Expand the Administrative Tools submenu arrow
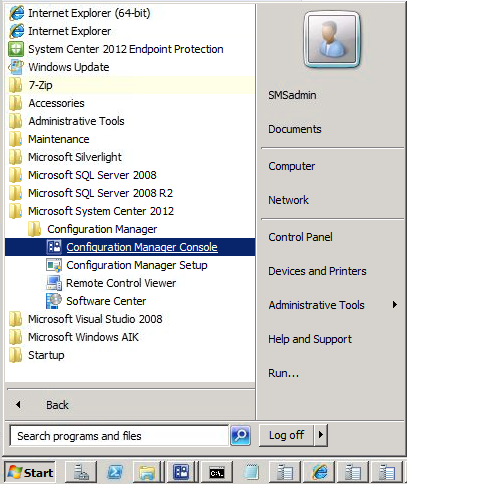The width and height of the screenshot is (489, 484). [x=395, y=305]
